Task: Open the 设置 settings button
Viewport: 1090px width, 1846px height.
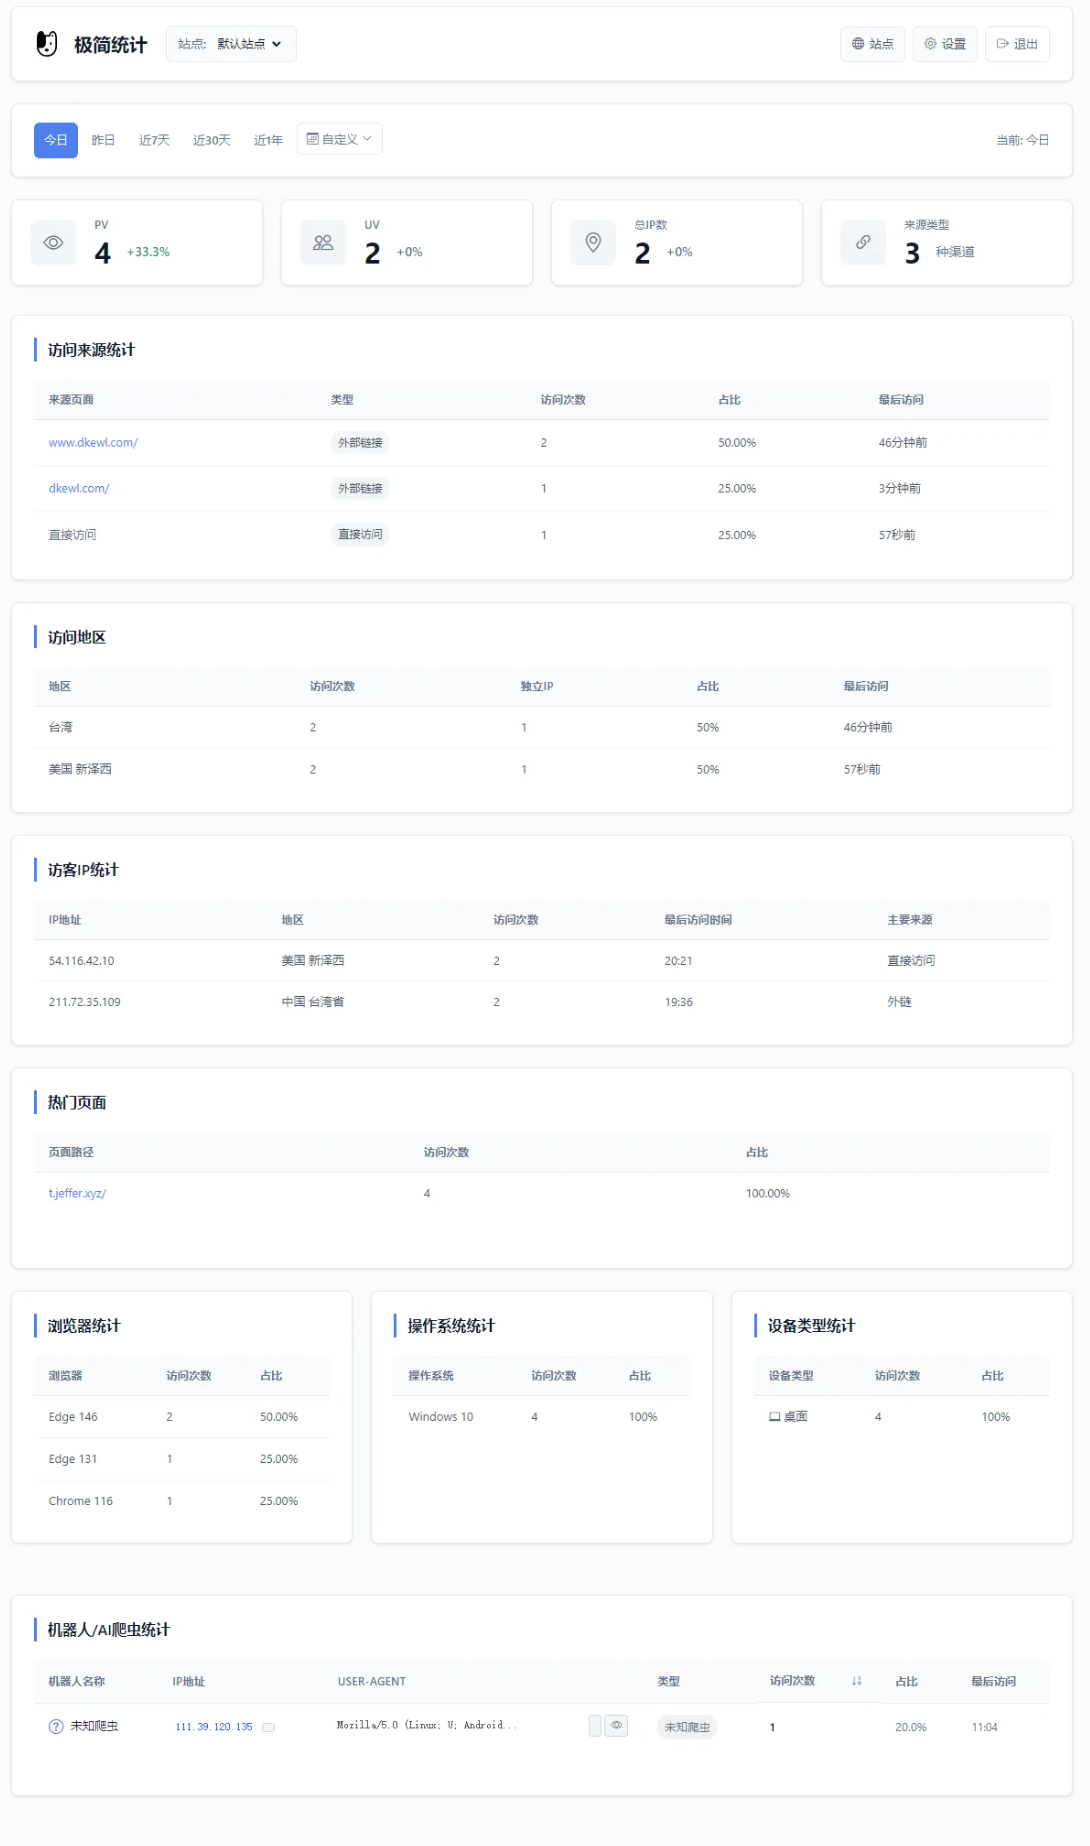Action: 945,44
